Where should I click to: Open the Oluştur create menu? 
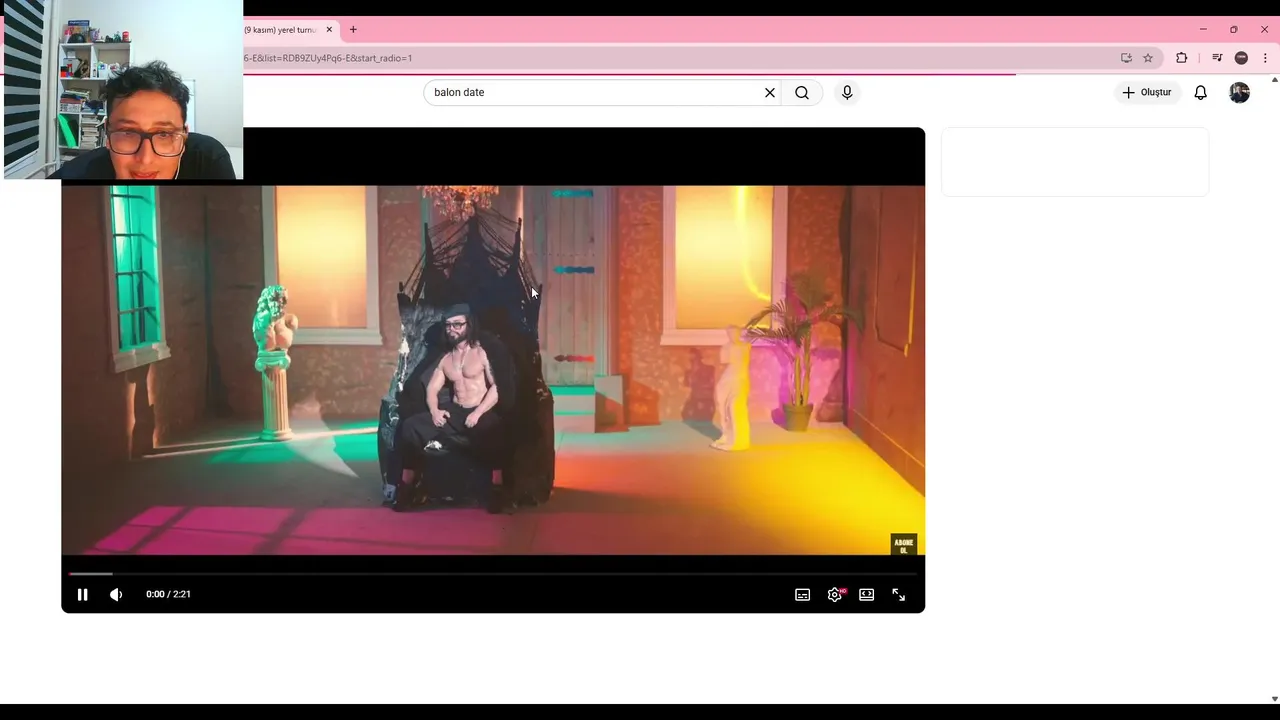(1147, 92)
